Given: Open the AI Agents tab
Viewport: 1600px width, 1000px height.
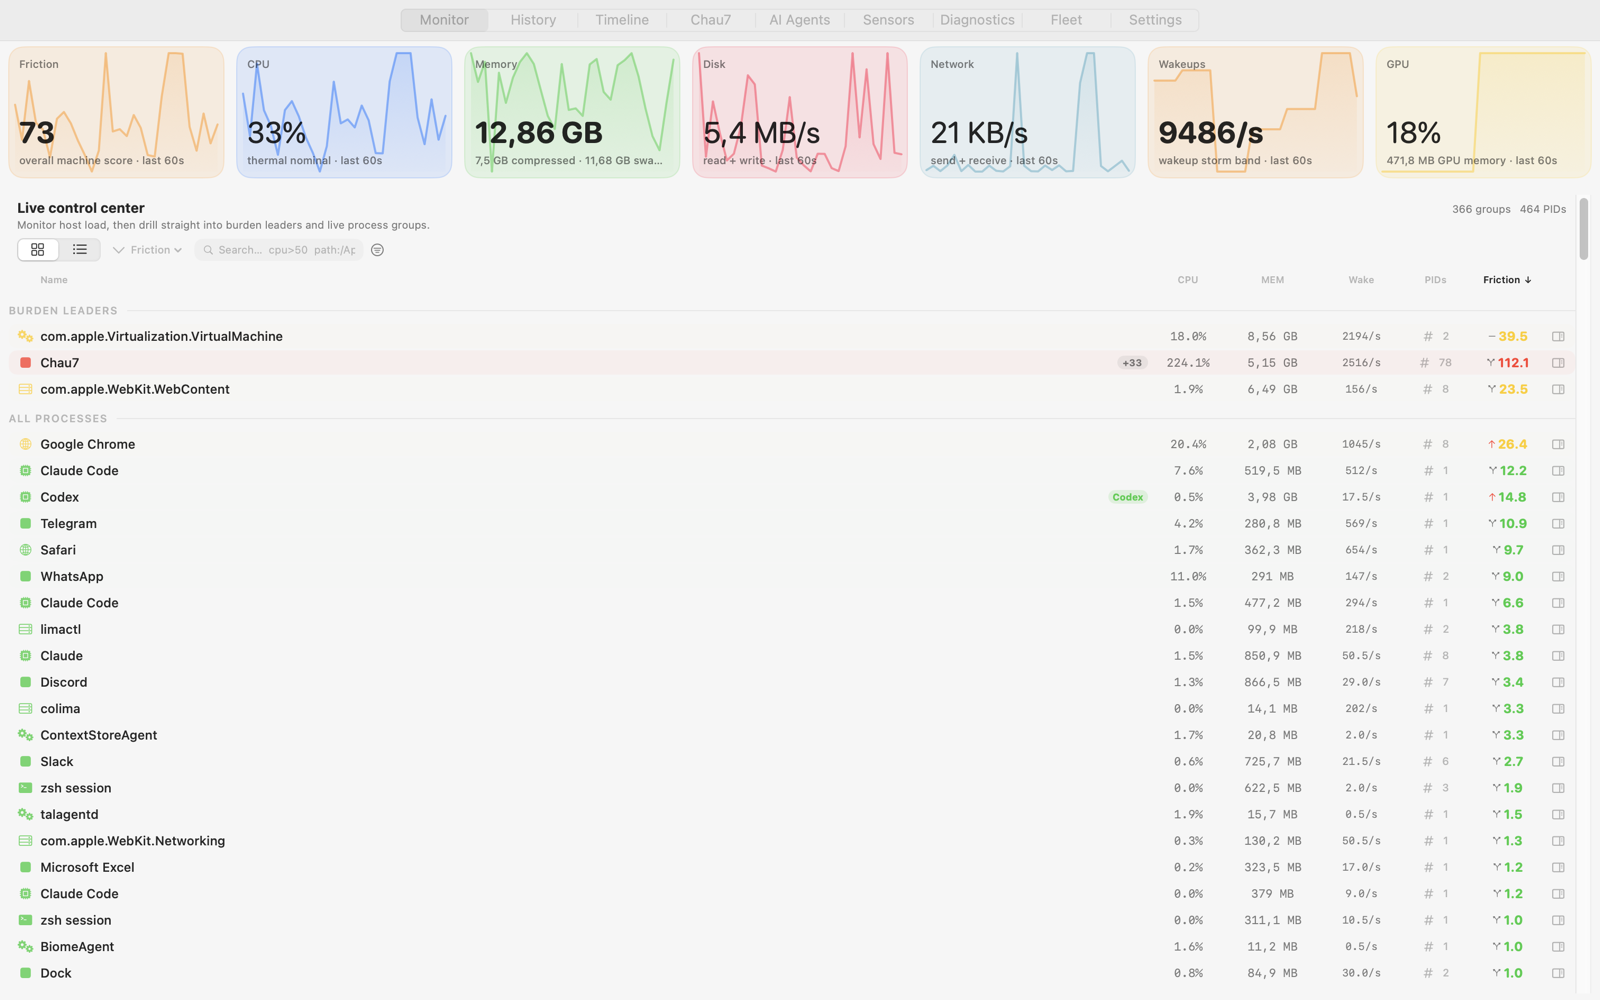Looking at the screenshot, I should pos(800,20).
